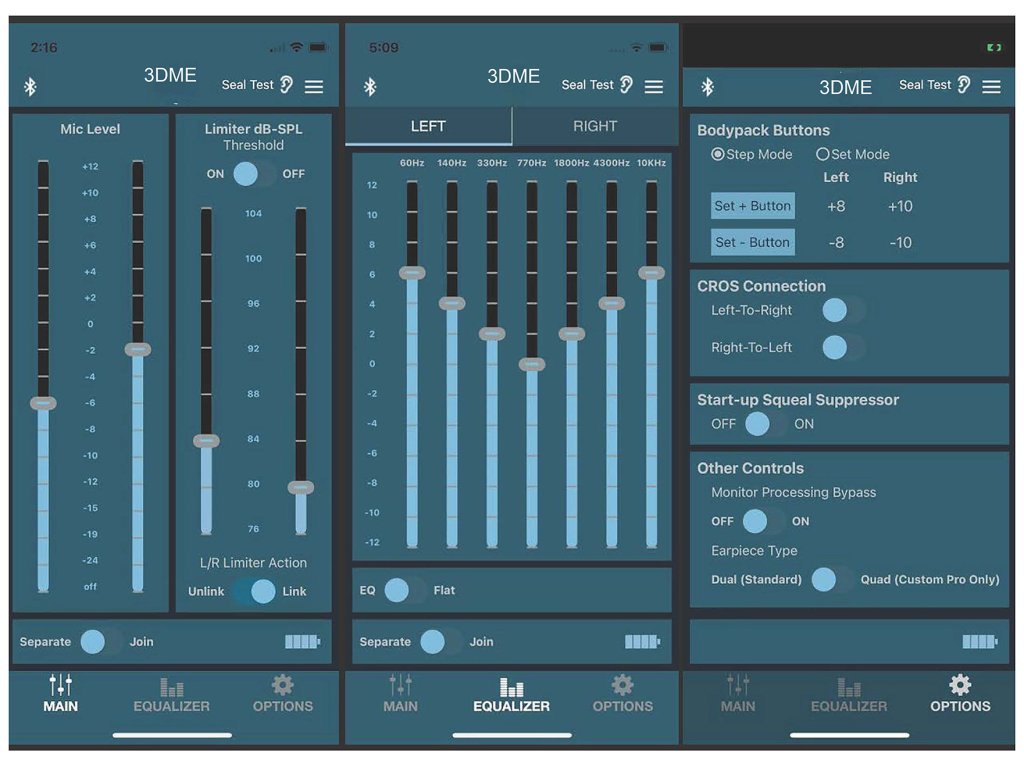Image resolution: width=1024 pixels, height=768 pixels.
Task: Toggle EQ/Flat switch
Action: pos(405,590)
